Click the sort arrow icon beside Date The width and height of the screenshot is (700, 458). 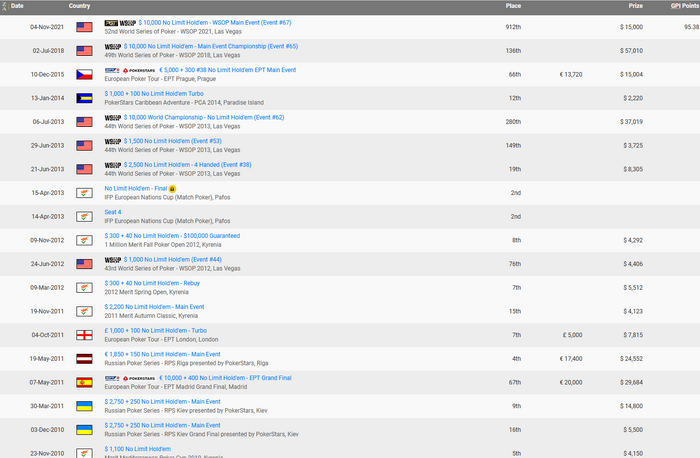click(x=5, y=6)
